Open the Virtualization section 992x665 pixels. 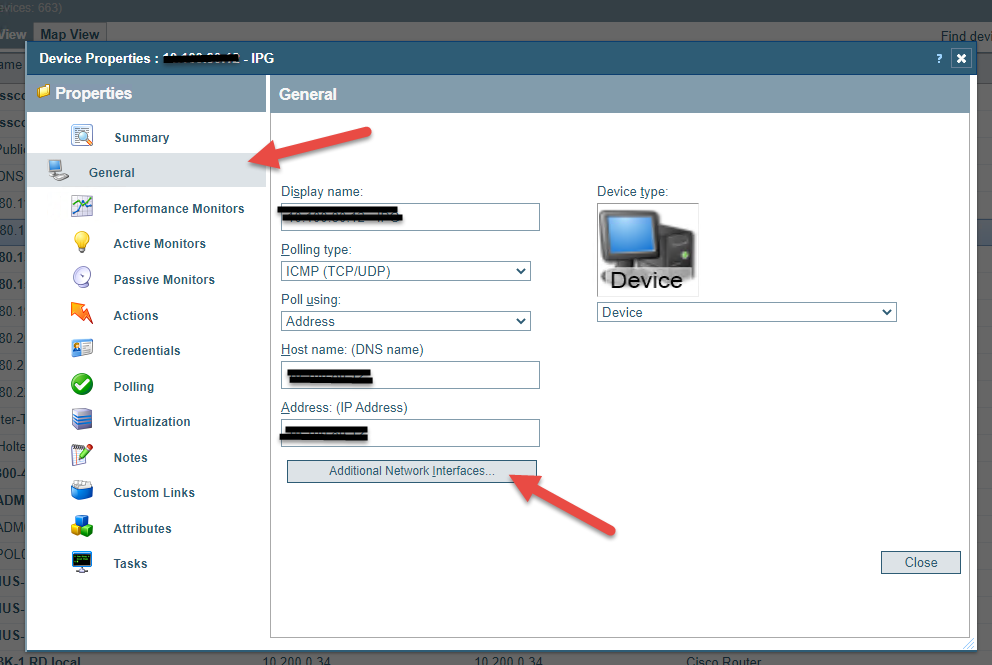pyautogui.click(x=152, y=421)
